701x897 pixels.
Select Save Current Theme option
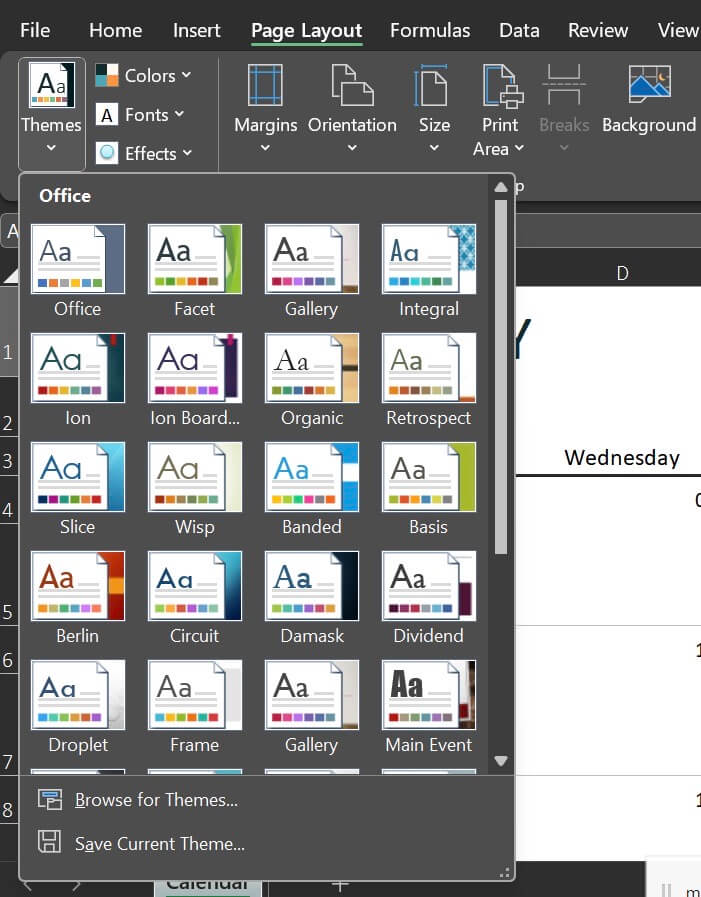160,844
